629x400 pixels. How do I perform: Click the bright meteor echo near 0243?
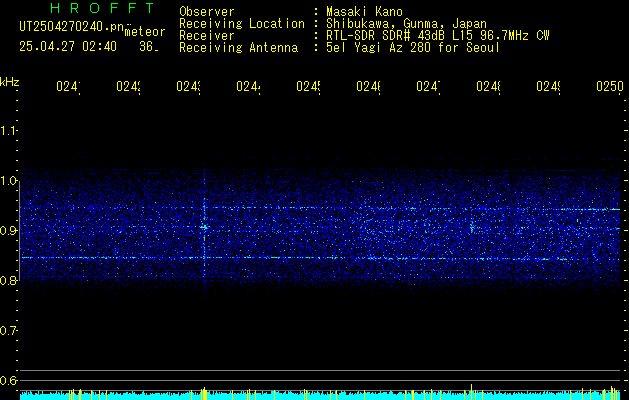(205, 227)
